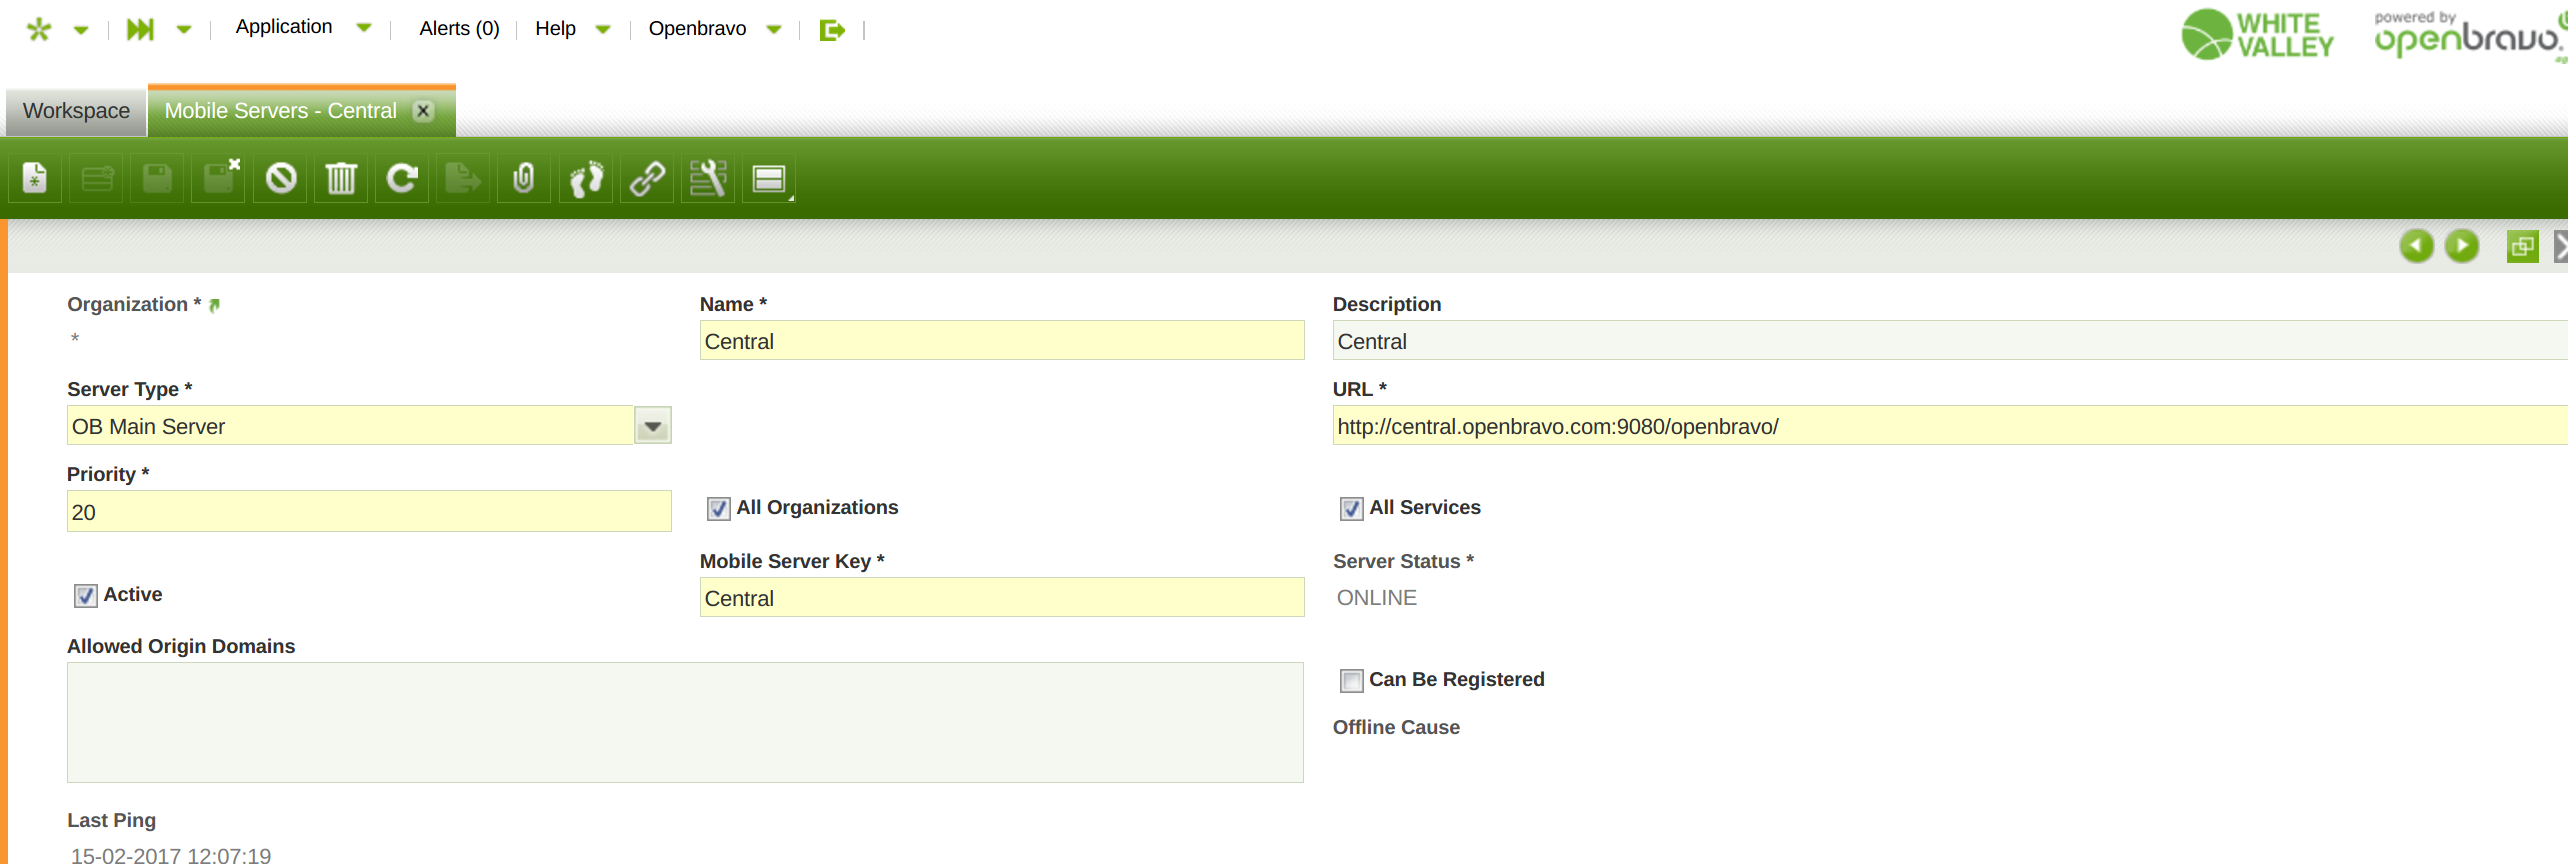Open the dropdown next to the asterisk icon
The height and width of the screenshot is (864, 2568).
point(82,30)
